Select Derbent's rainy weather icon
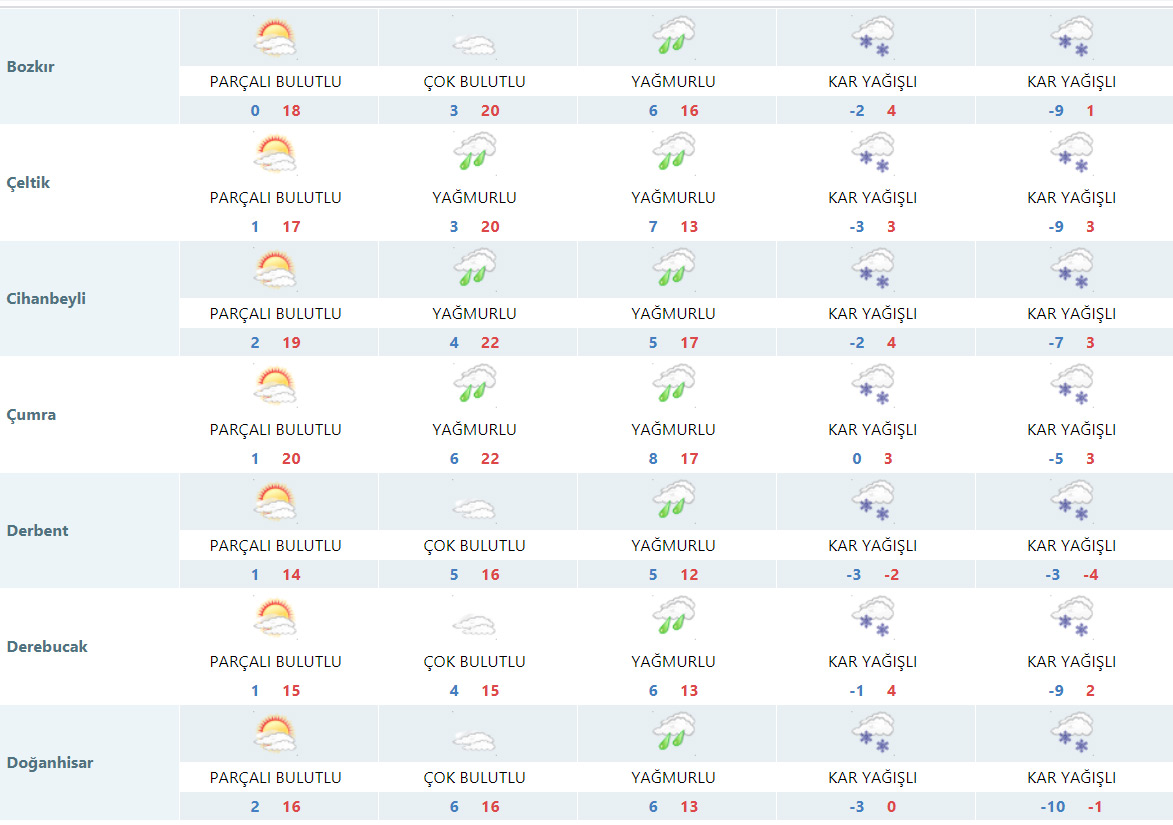This screenshot has width=1173, height=825. [x=673, y=502]
